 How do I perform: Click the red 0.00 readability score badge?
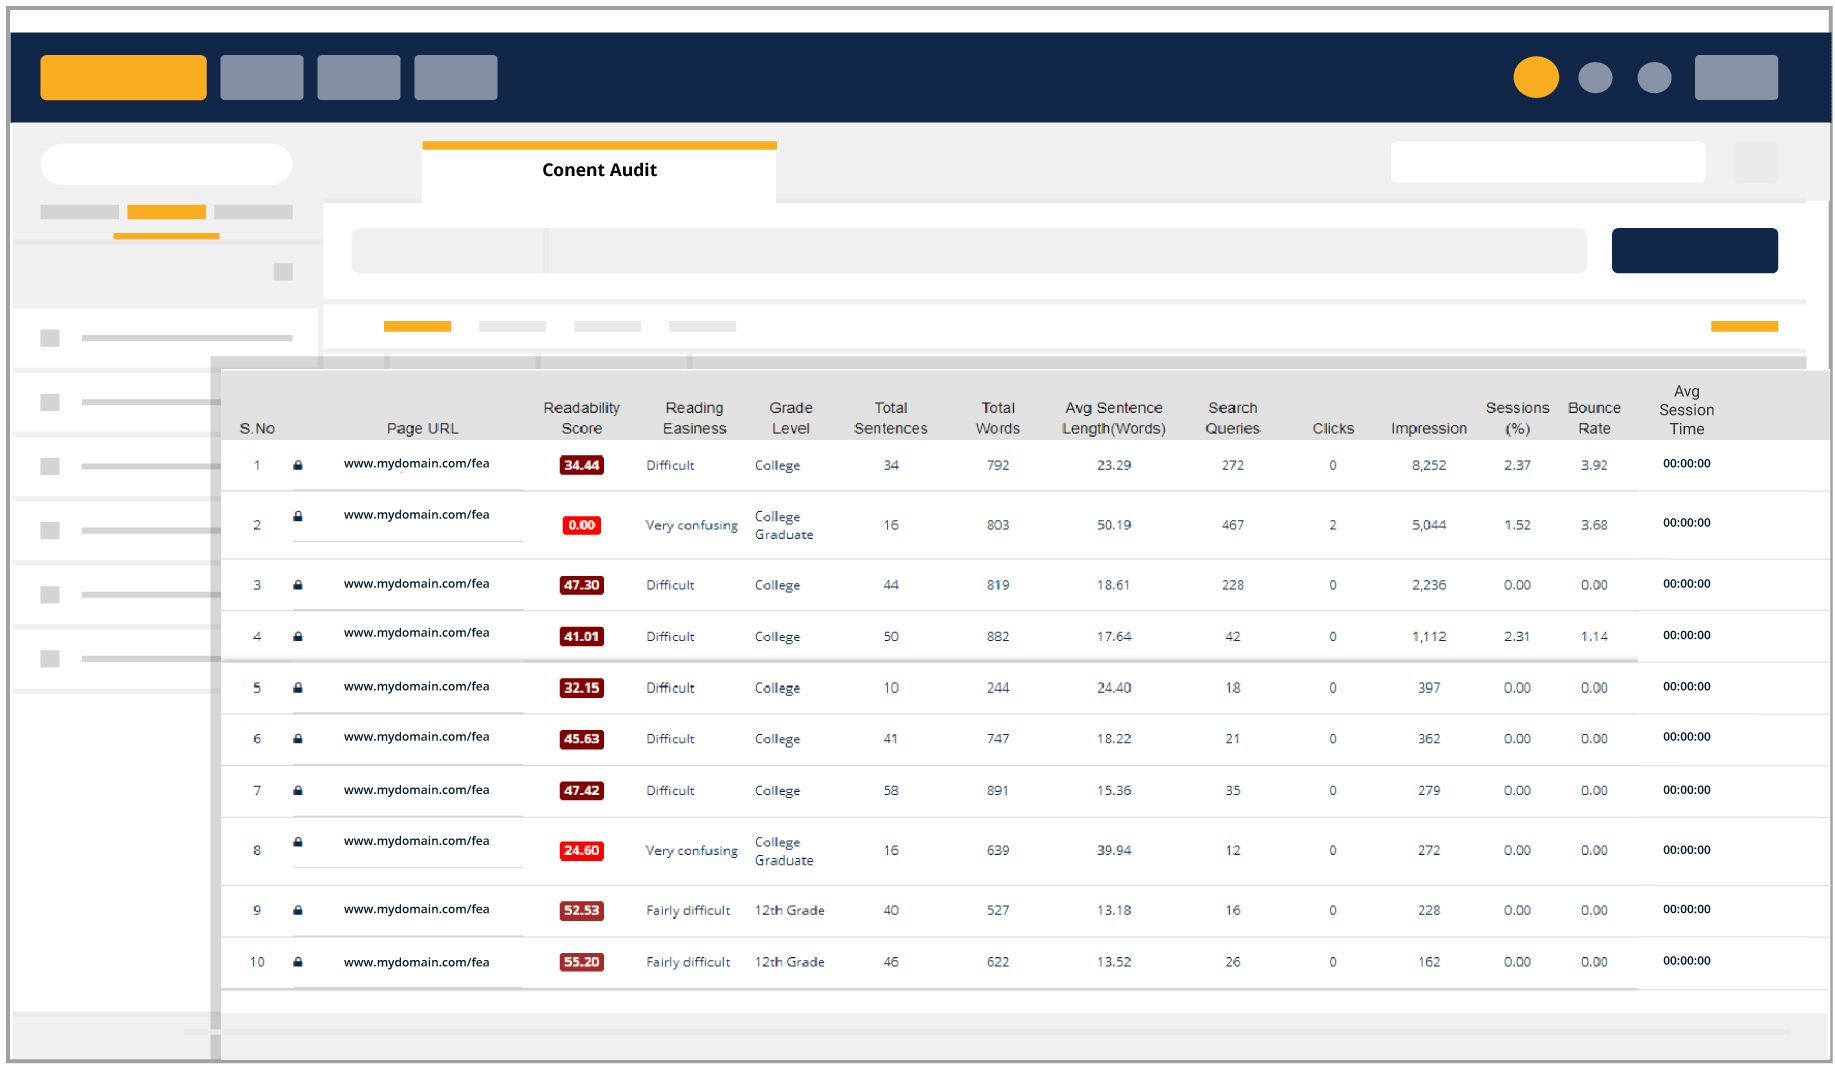pos(581,525)
